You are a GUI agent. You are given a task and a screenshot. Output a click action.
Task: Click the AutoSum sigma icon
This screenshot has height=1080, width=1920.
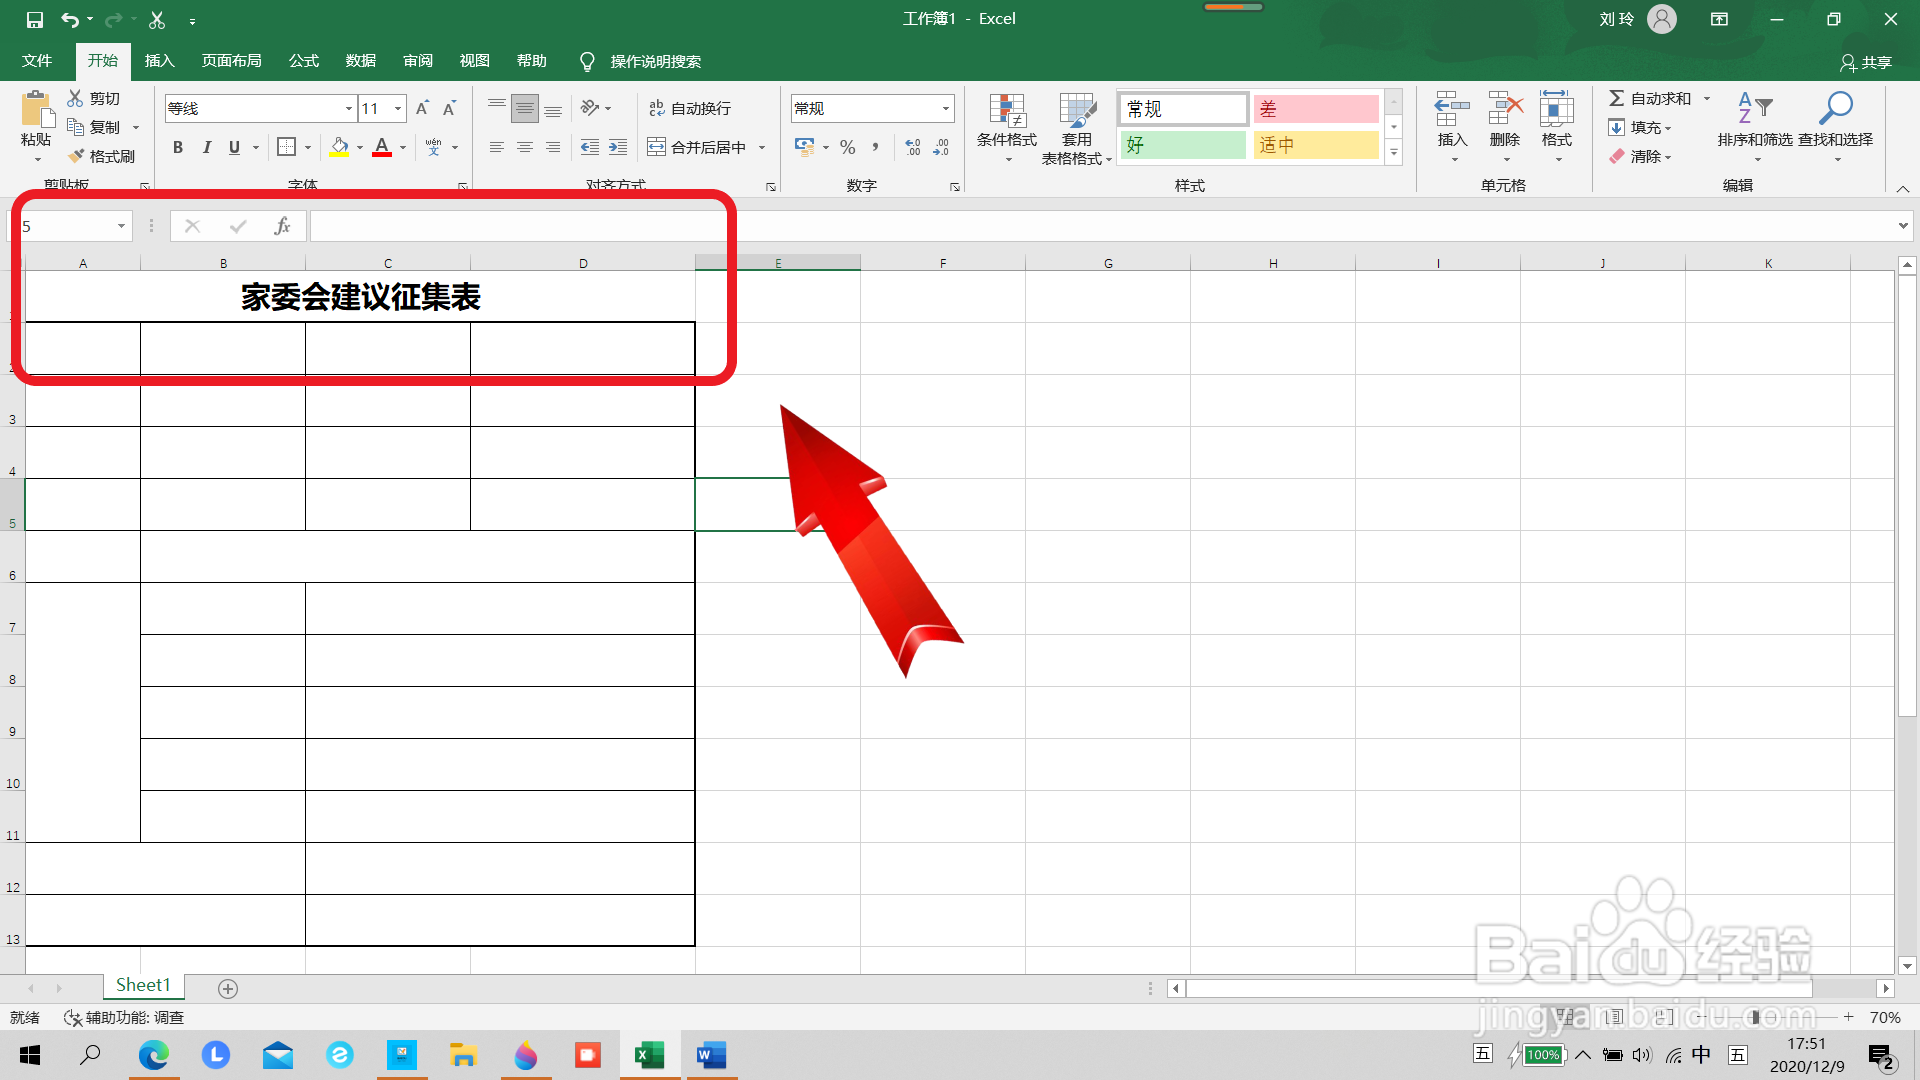(x=1616, y=98)
